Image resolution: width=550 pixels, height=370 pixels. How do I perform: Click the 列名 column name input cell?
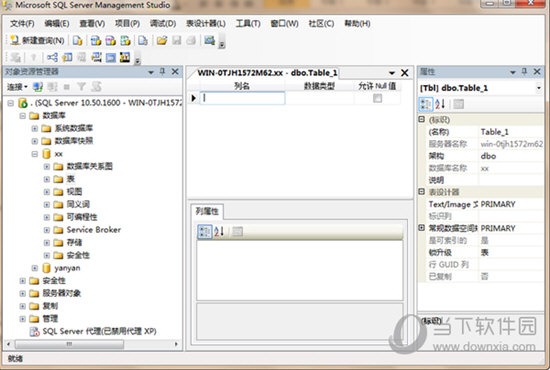click(x=242, y=98)
